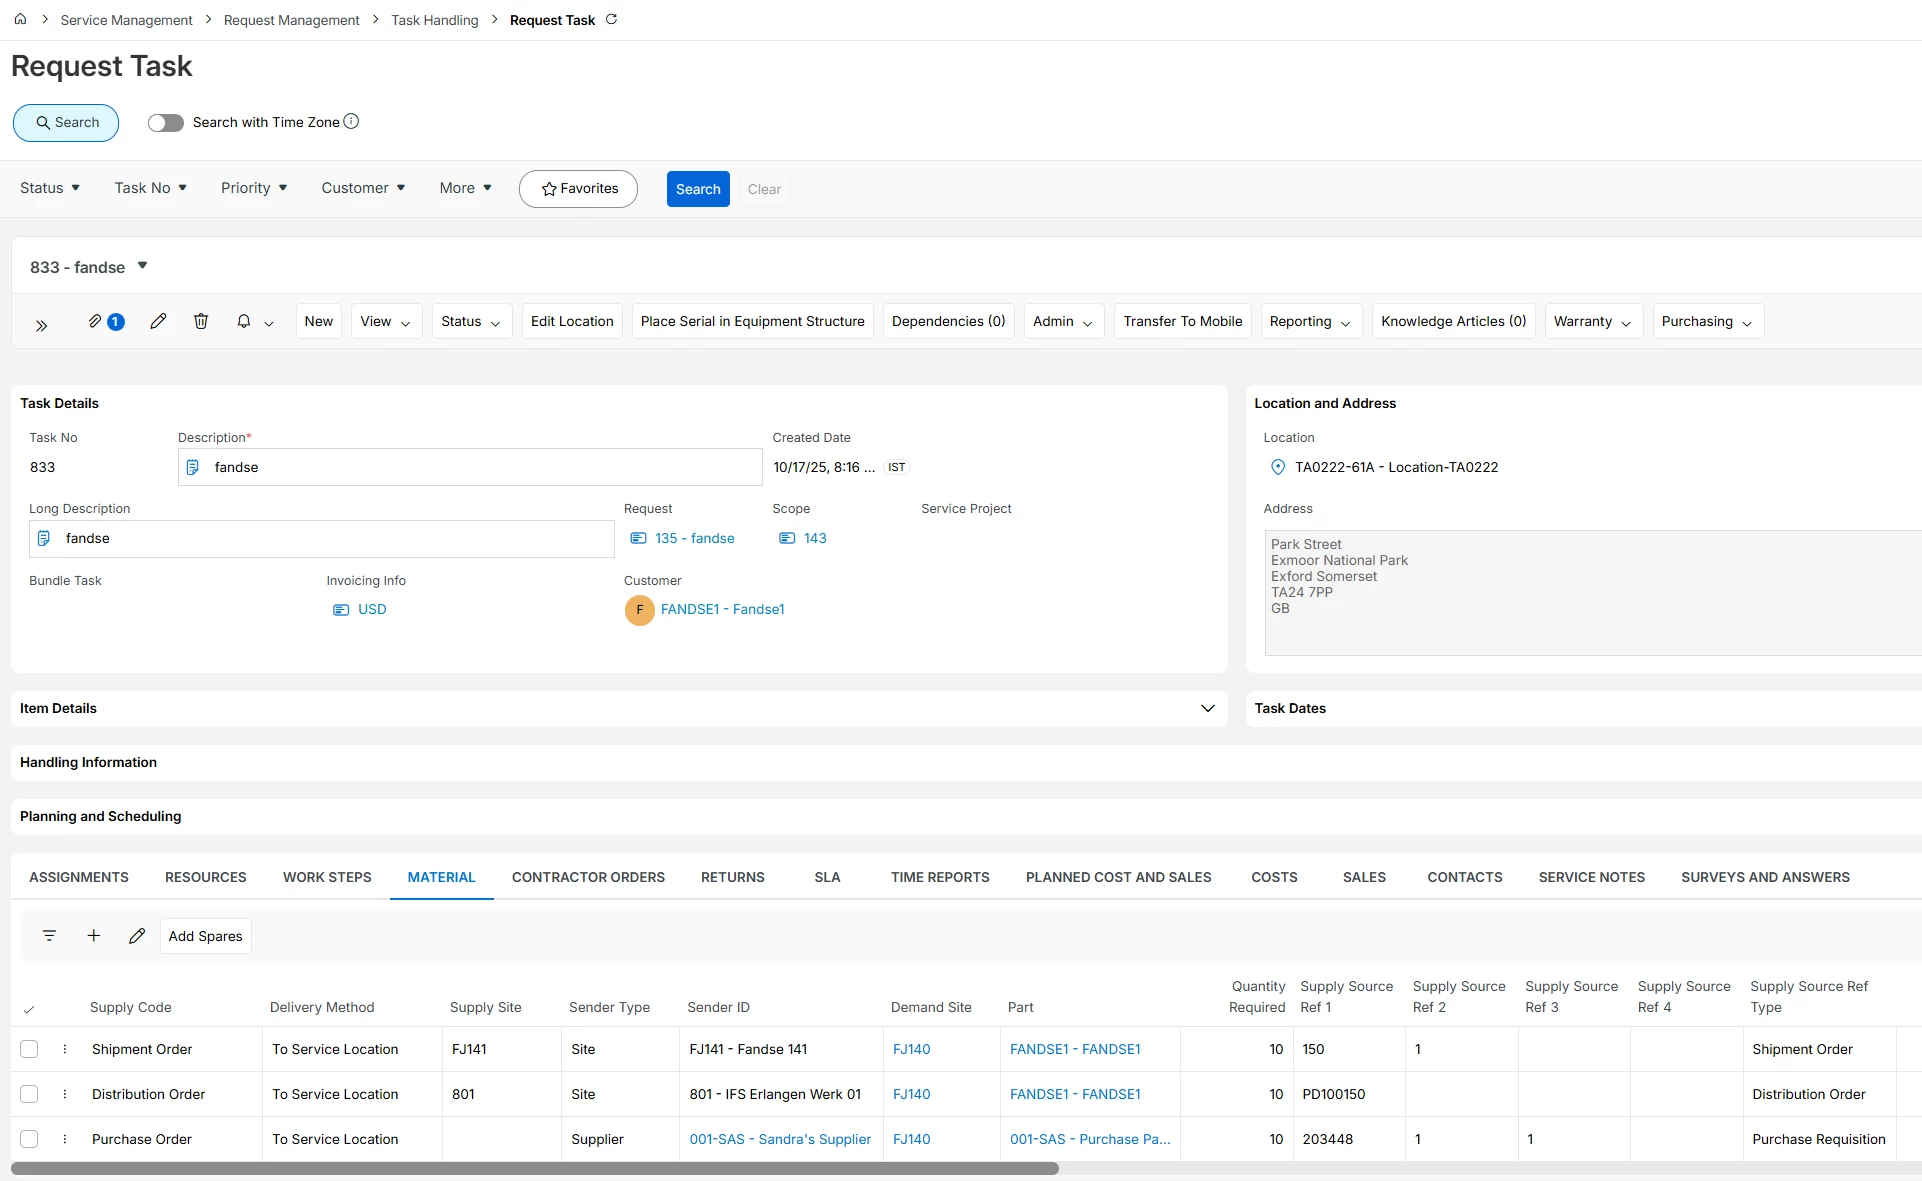Check the Shipment Order row checkbox
Screen dimensions: 1922x1181
(29, 1049)
